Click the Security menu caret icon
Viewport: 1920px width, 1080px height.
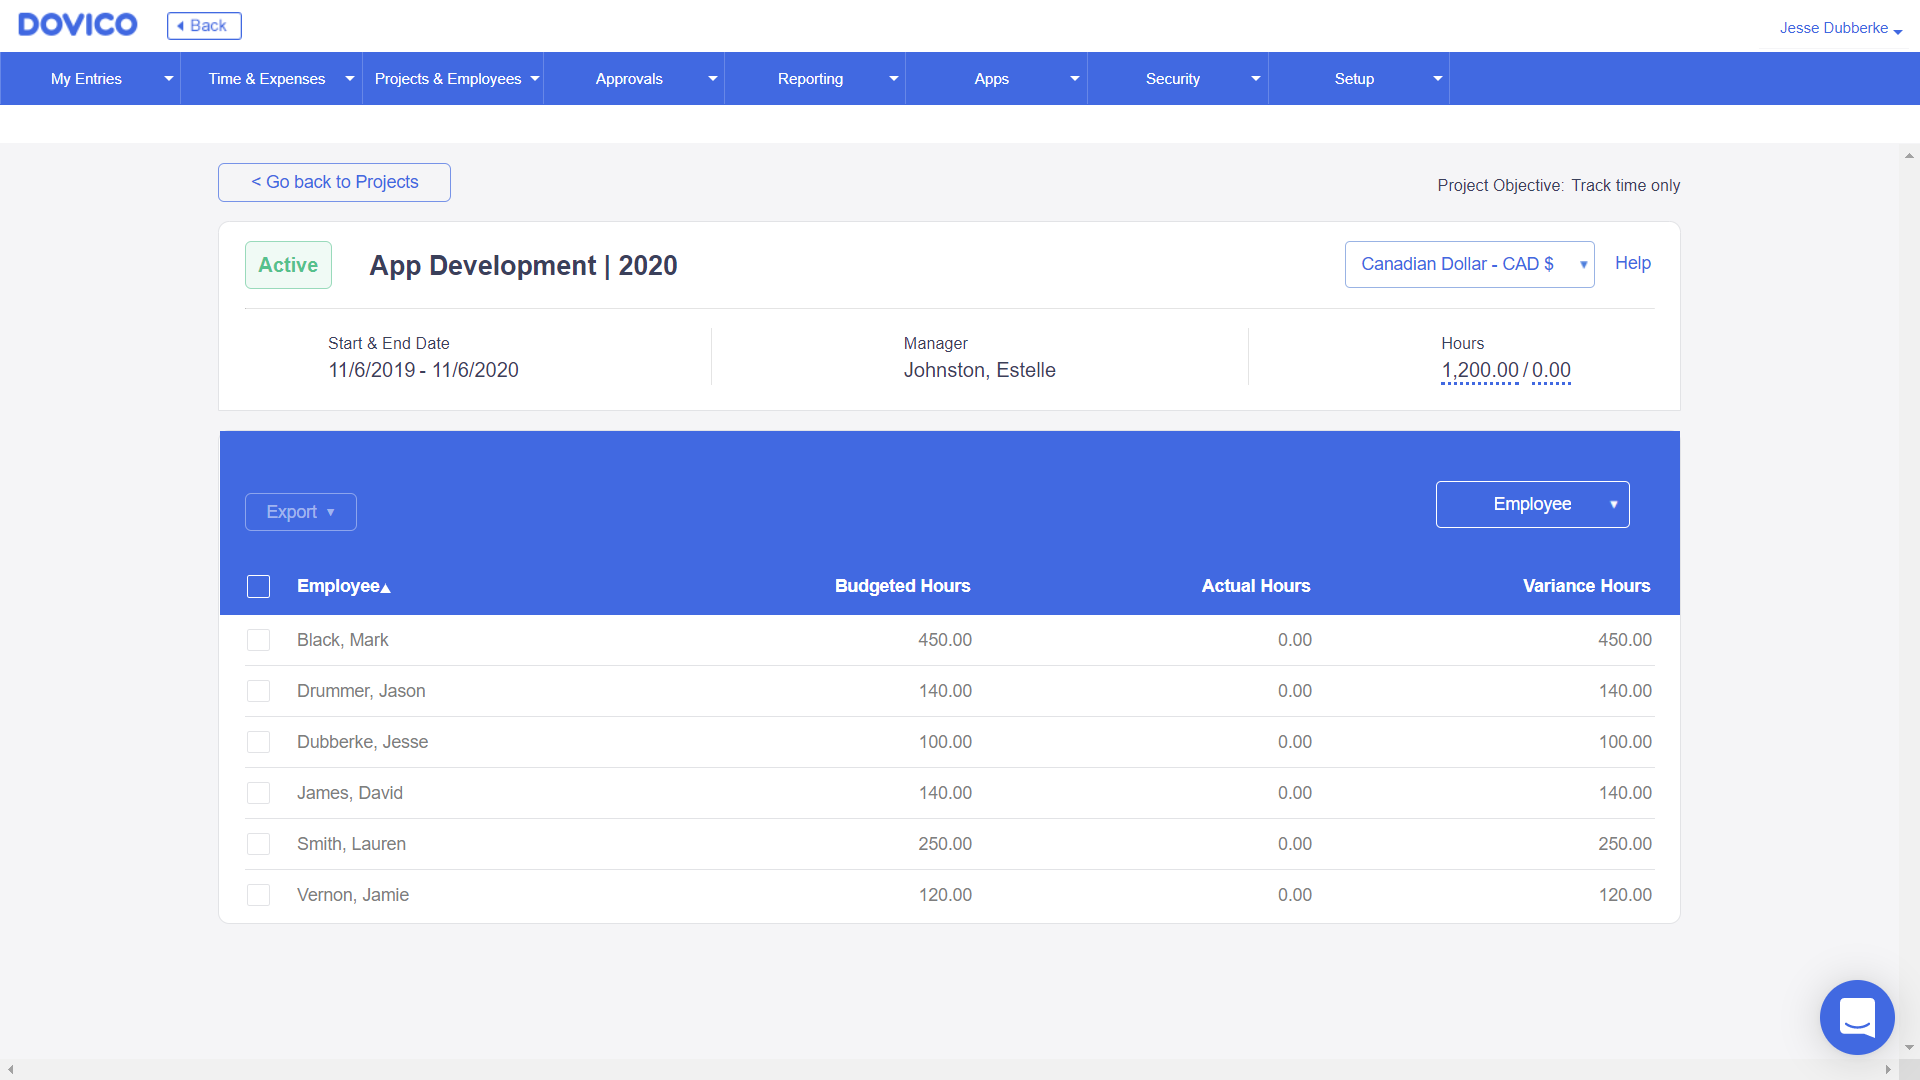click(x=1255, y=79)
